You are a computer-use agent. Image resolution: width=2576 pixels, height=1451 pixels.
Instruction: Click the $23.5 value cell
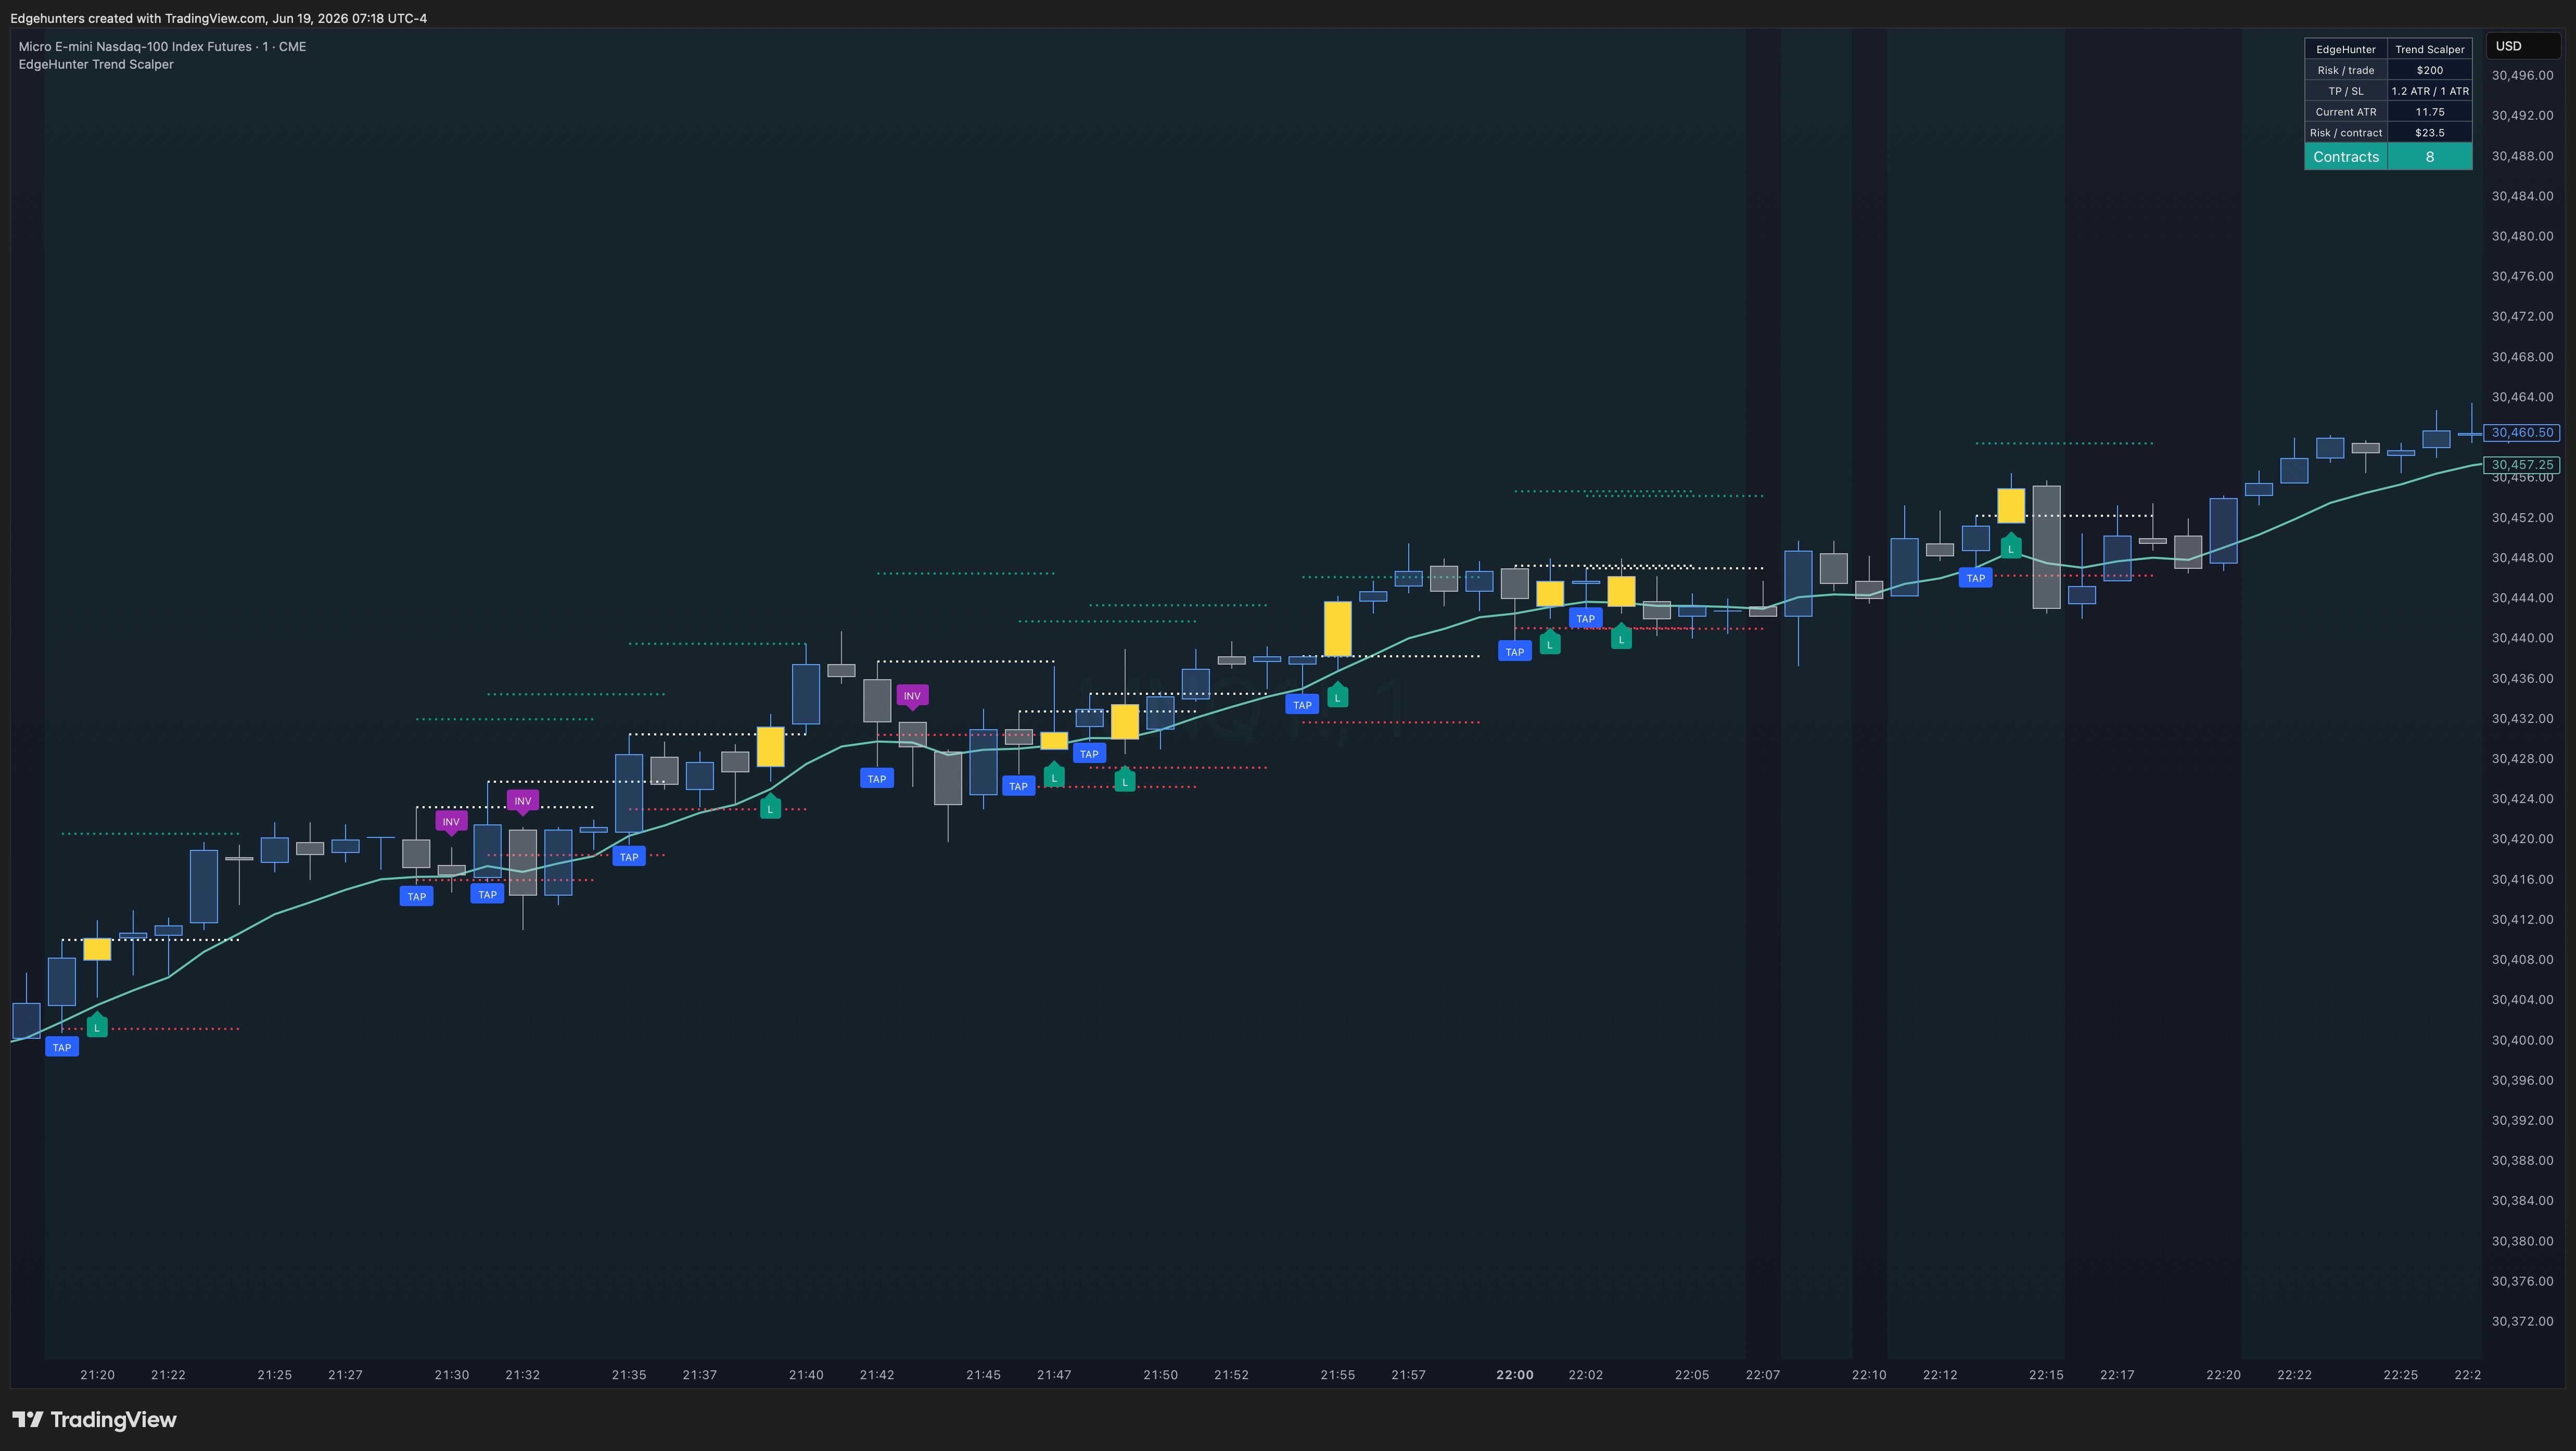click(2430, 132)
